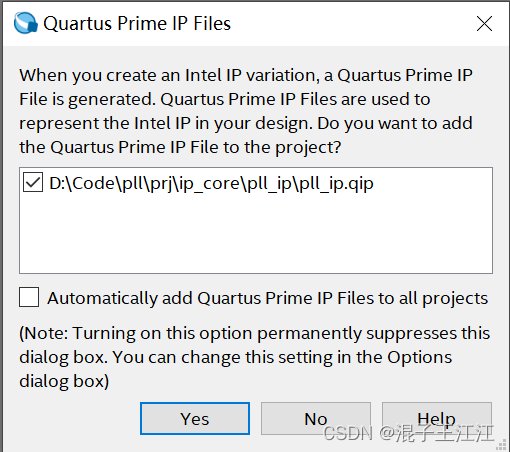Click the 'pll_ip.qip' filename at the path end
This screenshot has width=510, height=452.
[336, 184]
